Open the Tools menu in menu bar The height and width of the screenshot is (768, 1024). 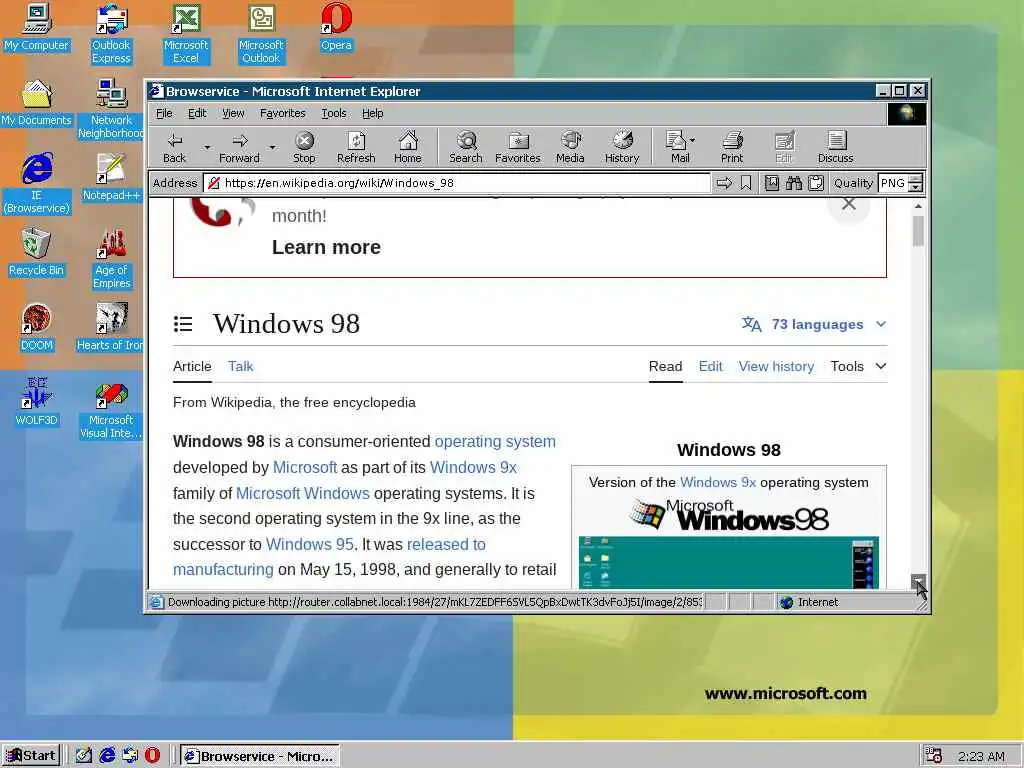point(334,114)
